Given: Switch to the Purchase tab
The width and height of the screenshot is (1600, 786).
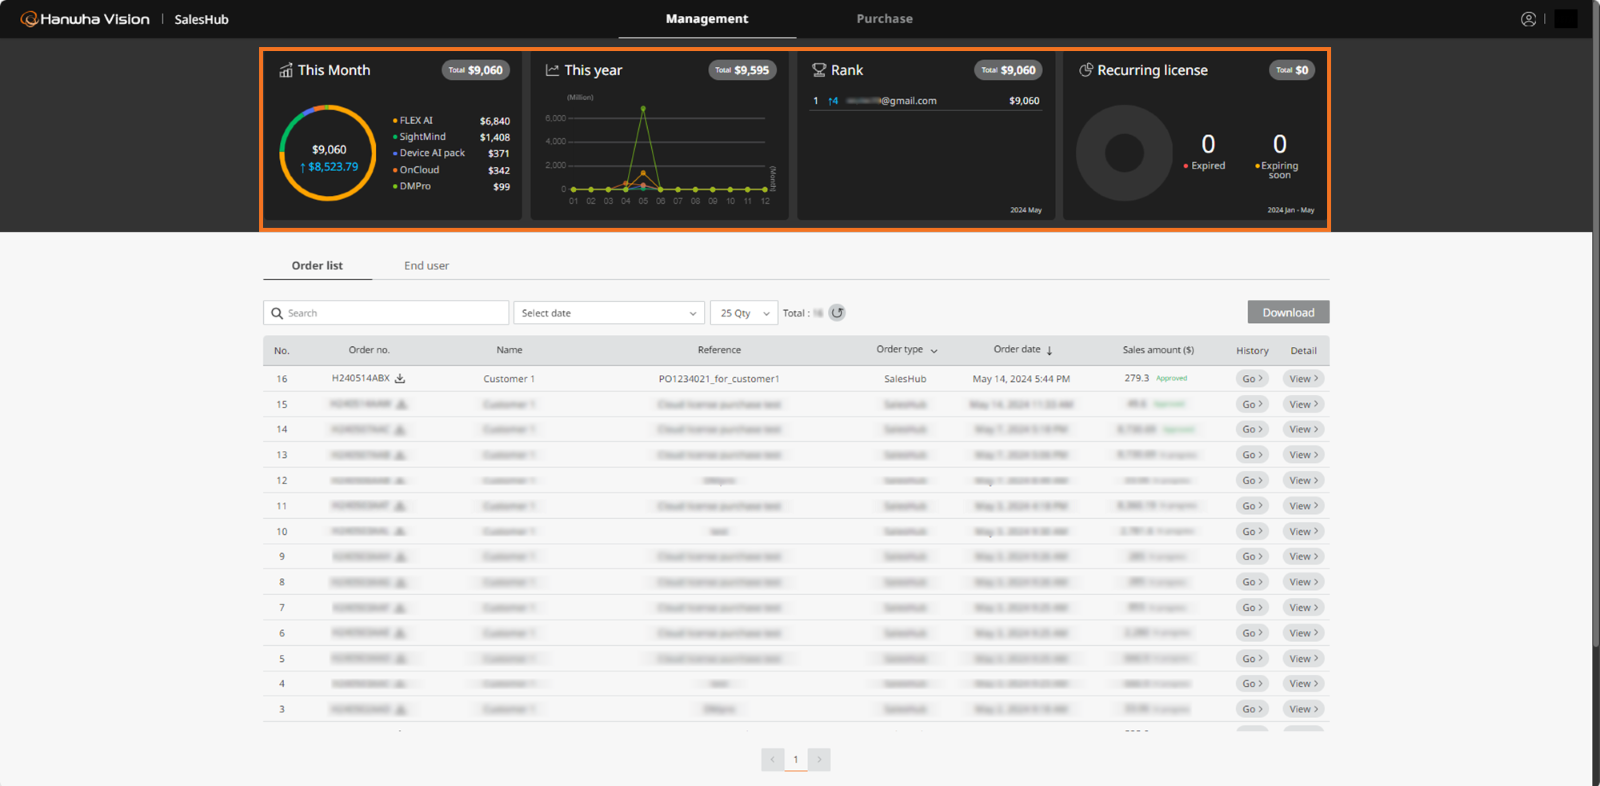Looking at the screenshot, I should 885,19.
